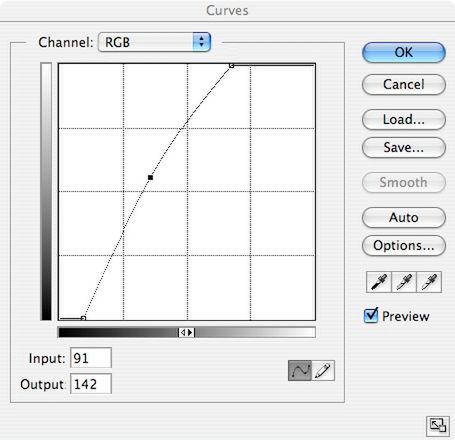
Task: Select the top highlight curve endpoint
Action: click(x=232, y=66)
